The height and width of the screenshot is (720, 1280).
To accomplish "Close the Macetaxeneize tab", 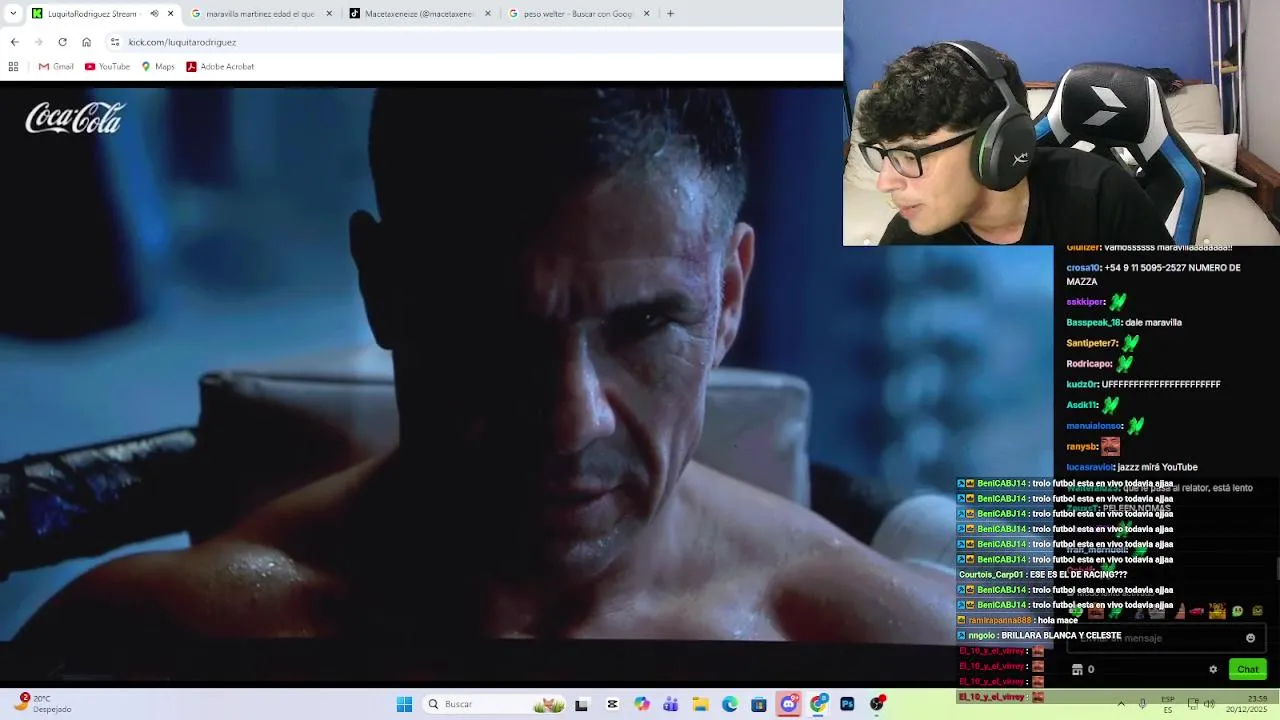I will point(488,14).
